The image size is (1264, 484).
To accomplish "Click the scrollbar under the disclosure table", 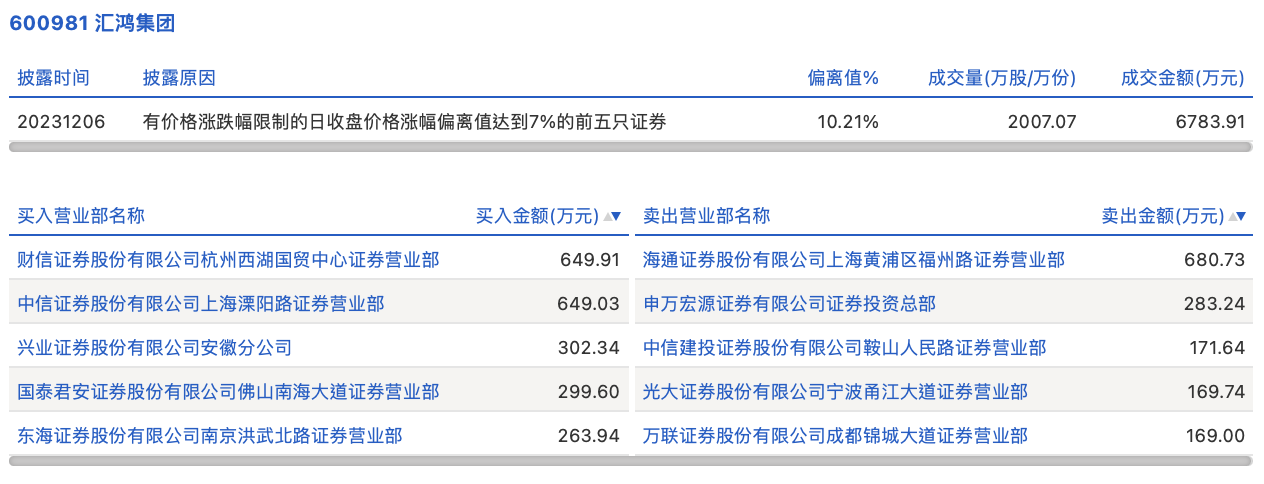I will click(630, 147).
